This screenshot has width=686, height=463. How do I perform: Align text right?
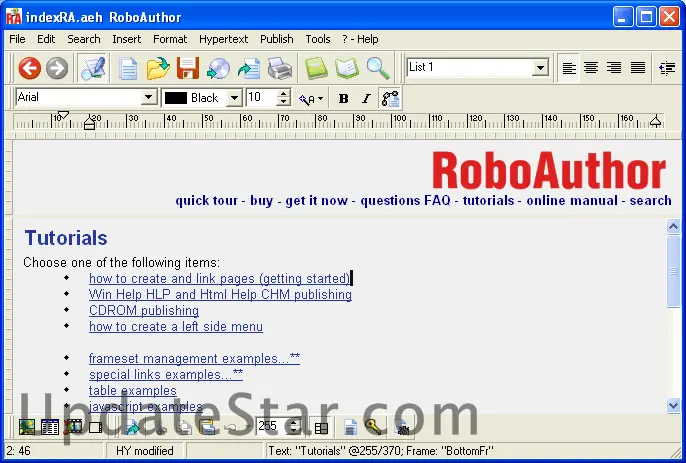[614, 68]
